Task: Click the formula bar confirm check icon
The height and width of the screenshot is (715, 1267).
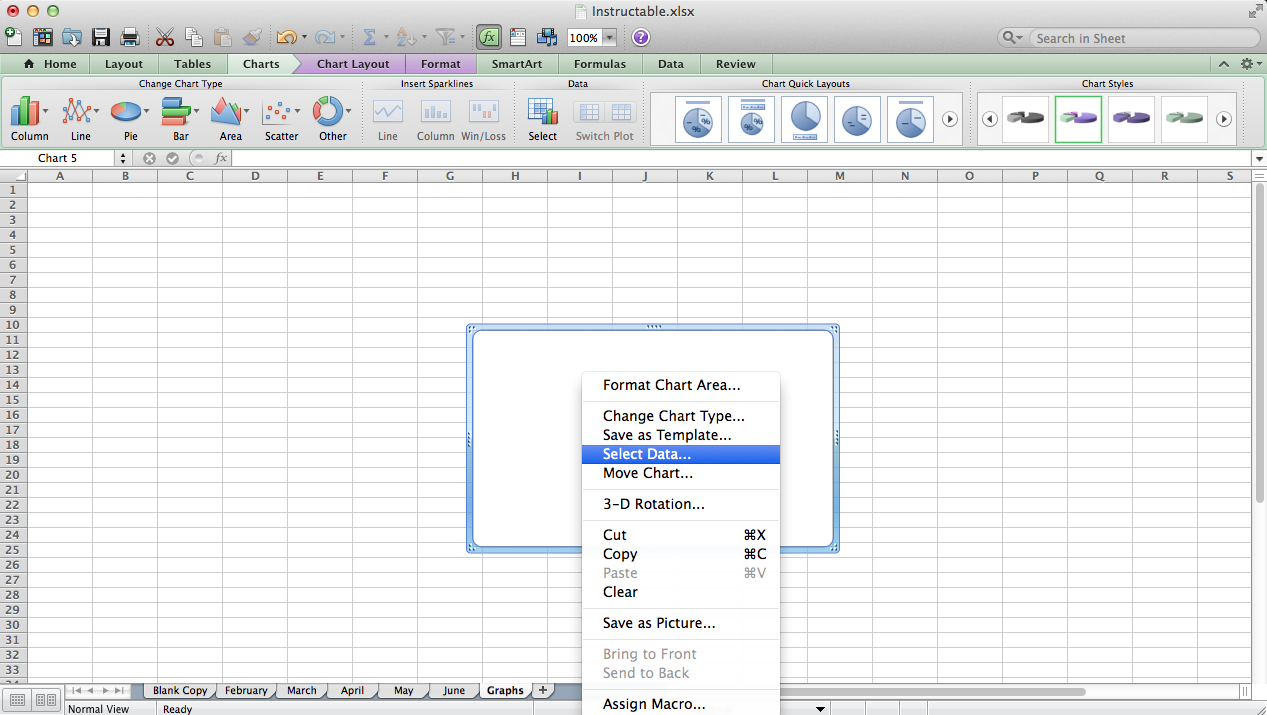Action: point(172,158)
